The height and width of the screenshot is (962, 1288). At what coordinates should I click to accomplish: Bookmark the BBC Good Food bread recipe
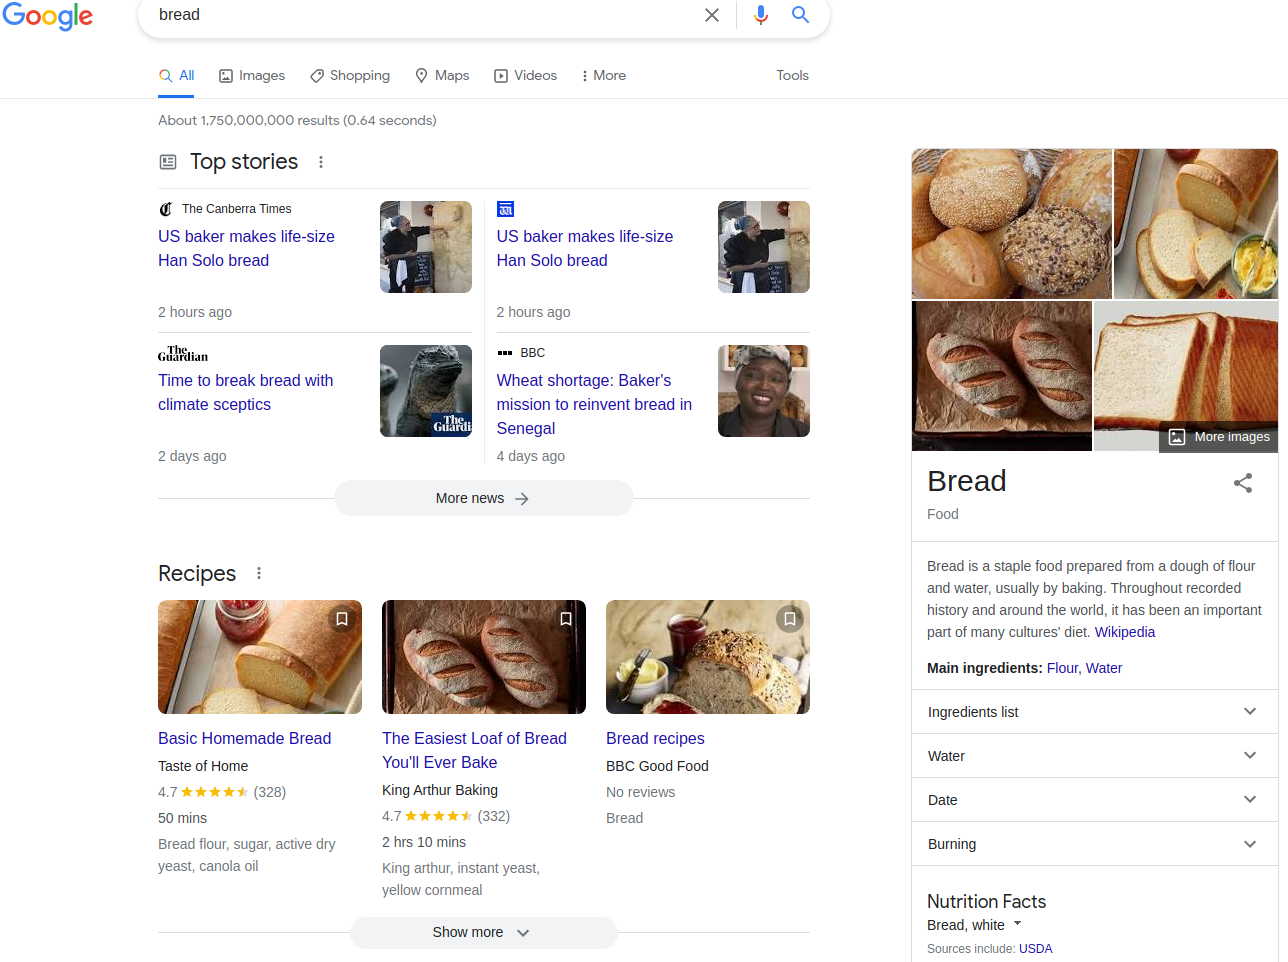(x=789, y=619)
